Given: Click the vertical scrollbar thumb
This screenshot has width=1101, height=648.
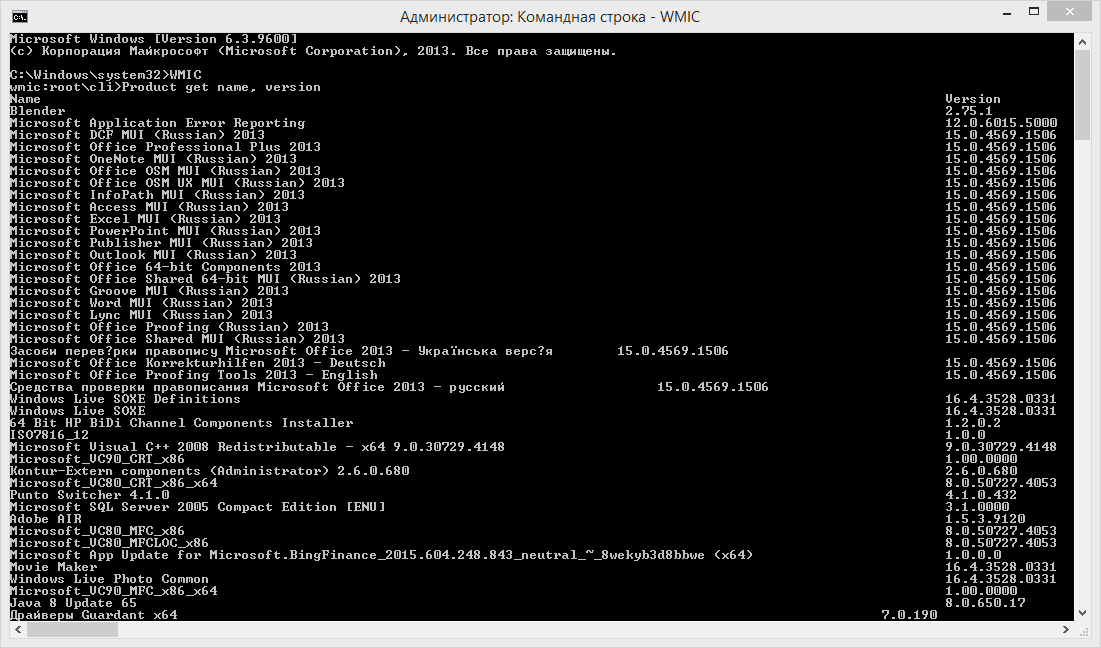Looking at the screenshot, I should (1083, 95).
